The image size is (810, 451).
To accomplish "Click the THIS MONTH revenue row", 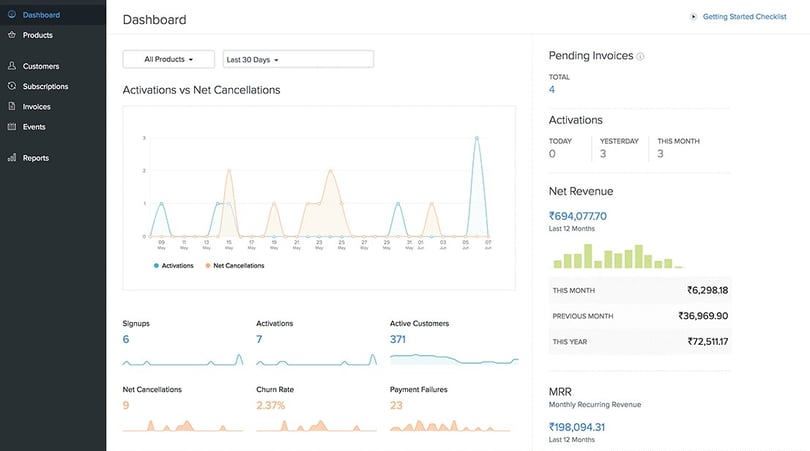I will point(640,290).
